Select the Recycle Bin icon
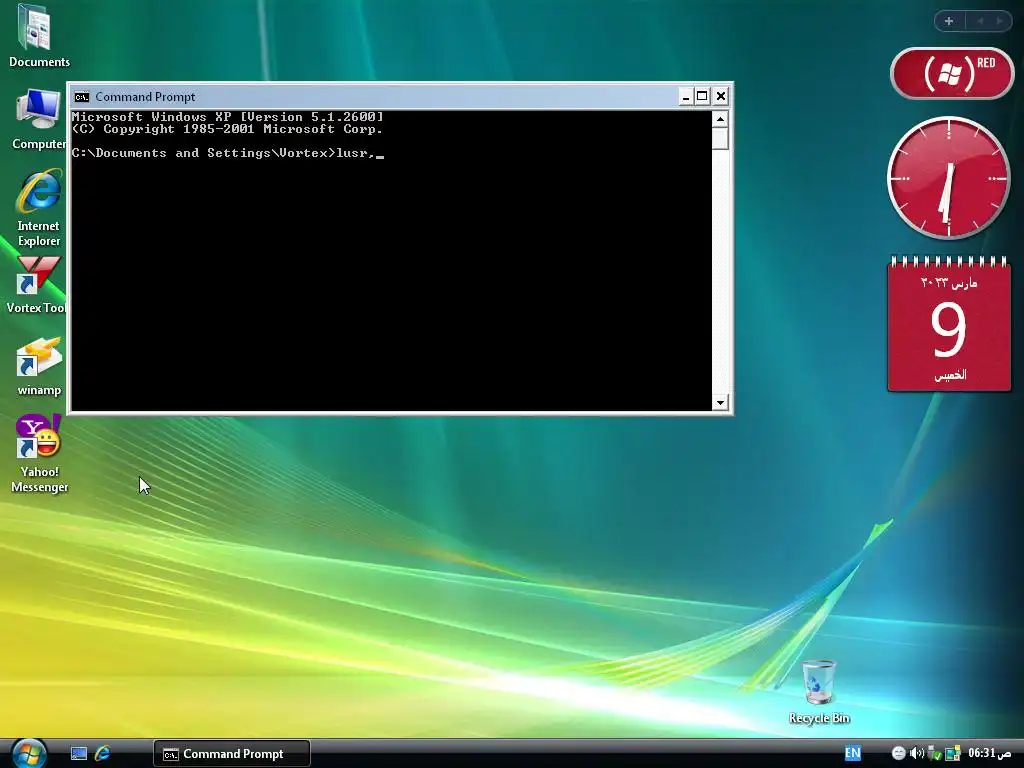The image size is (1024, 768). pyautogui.click(x=819, y=692)
